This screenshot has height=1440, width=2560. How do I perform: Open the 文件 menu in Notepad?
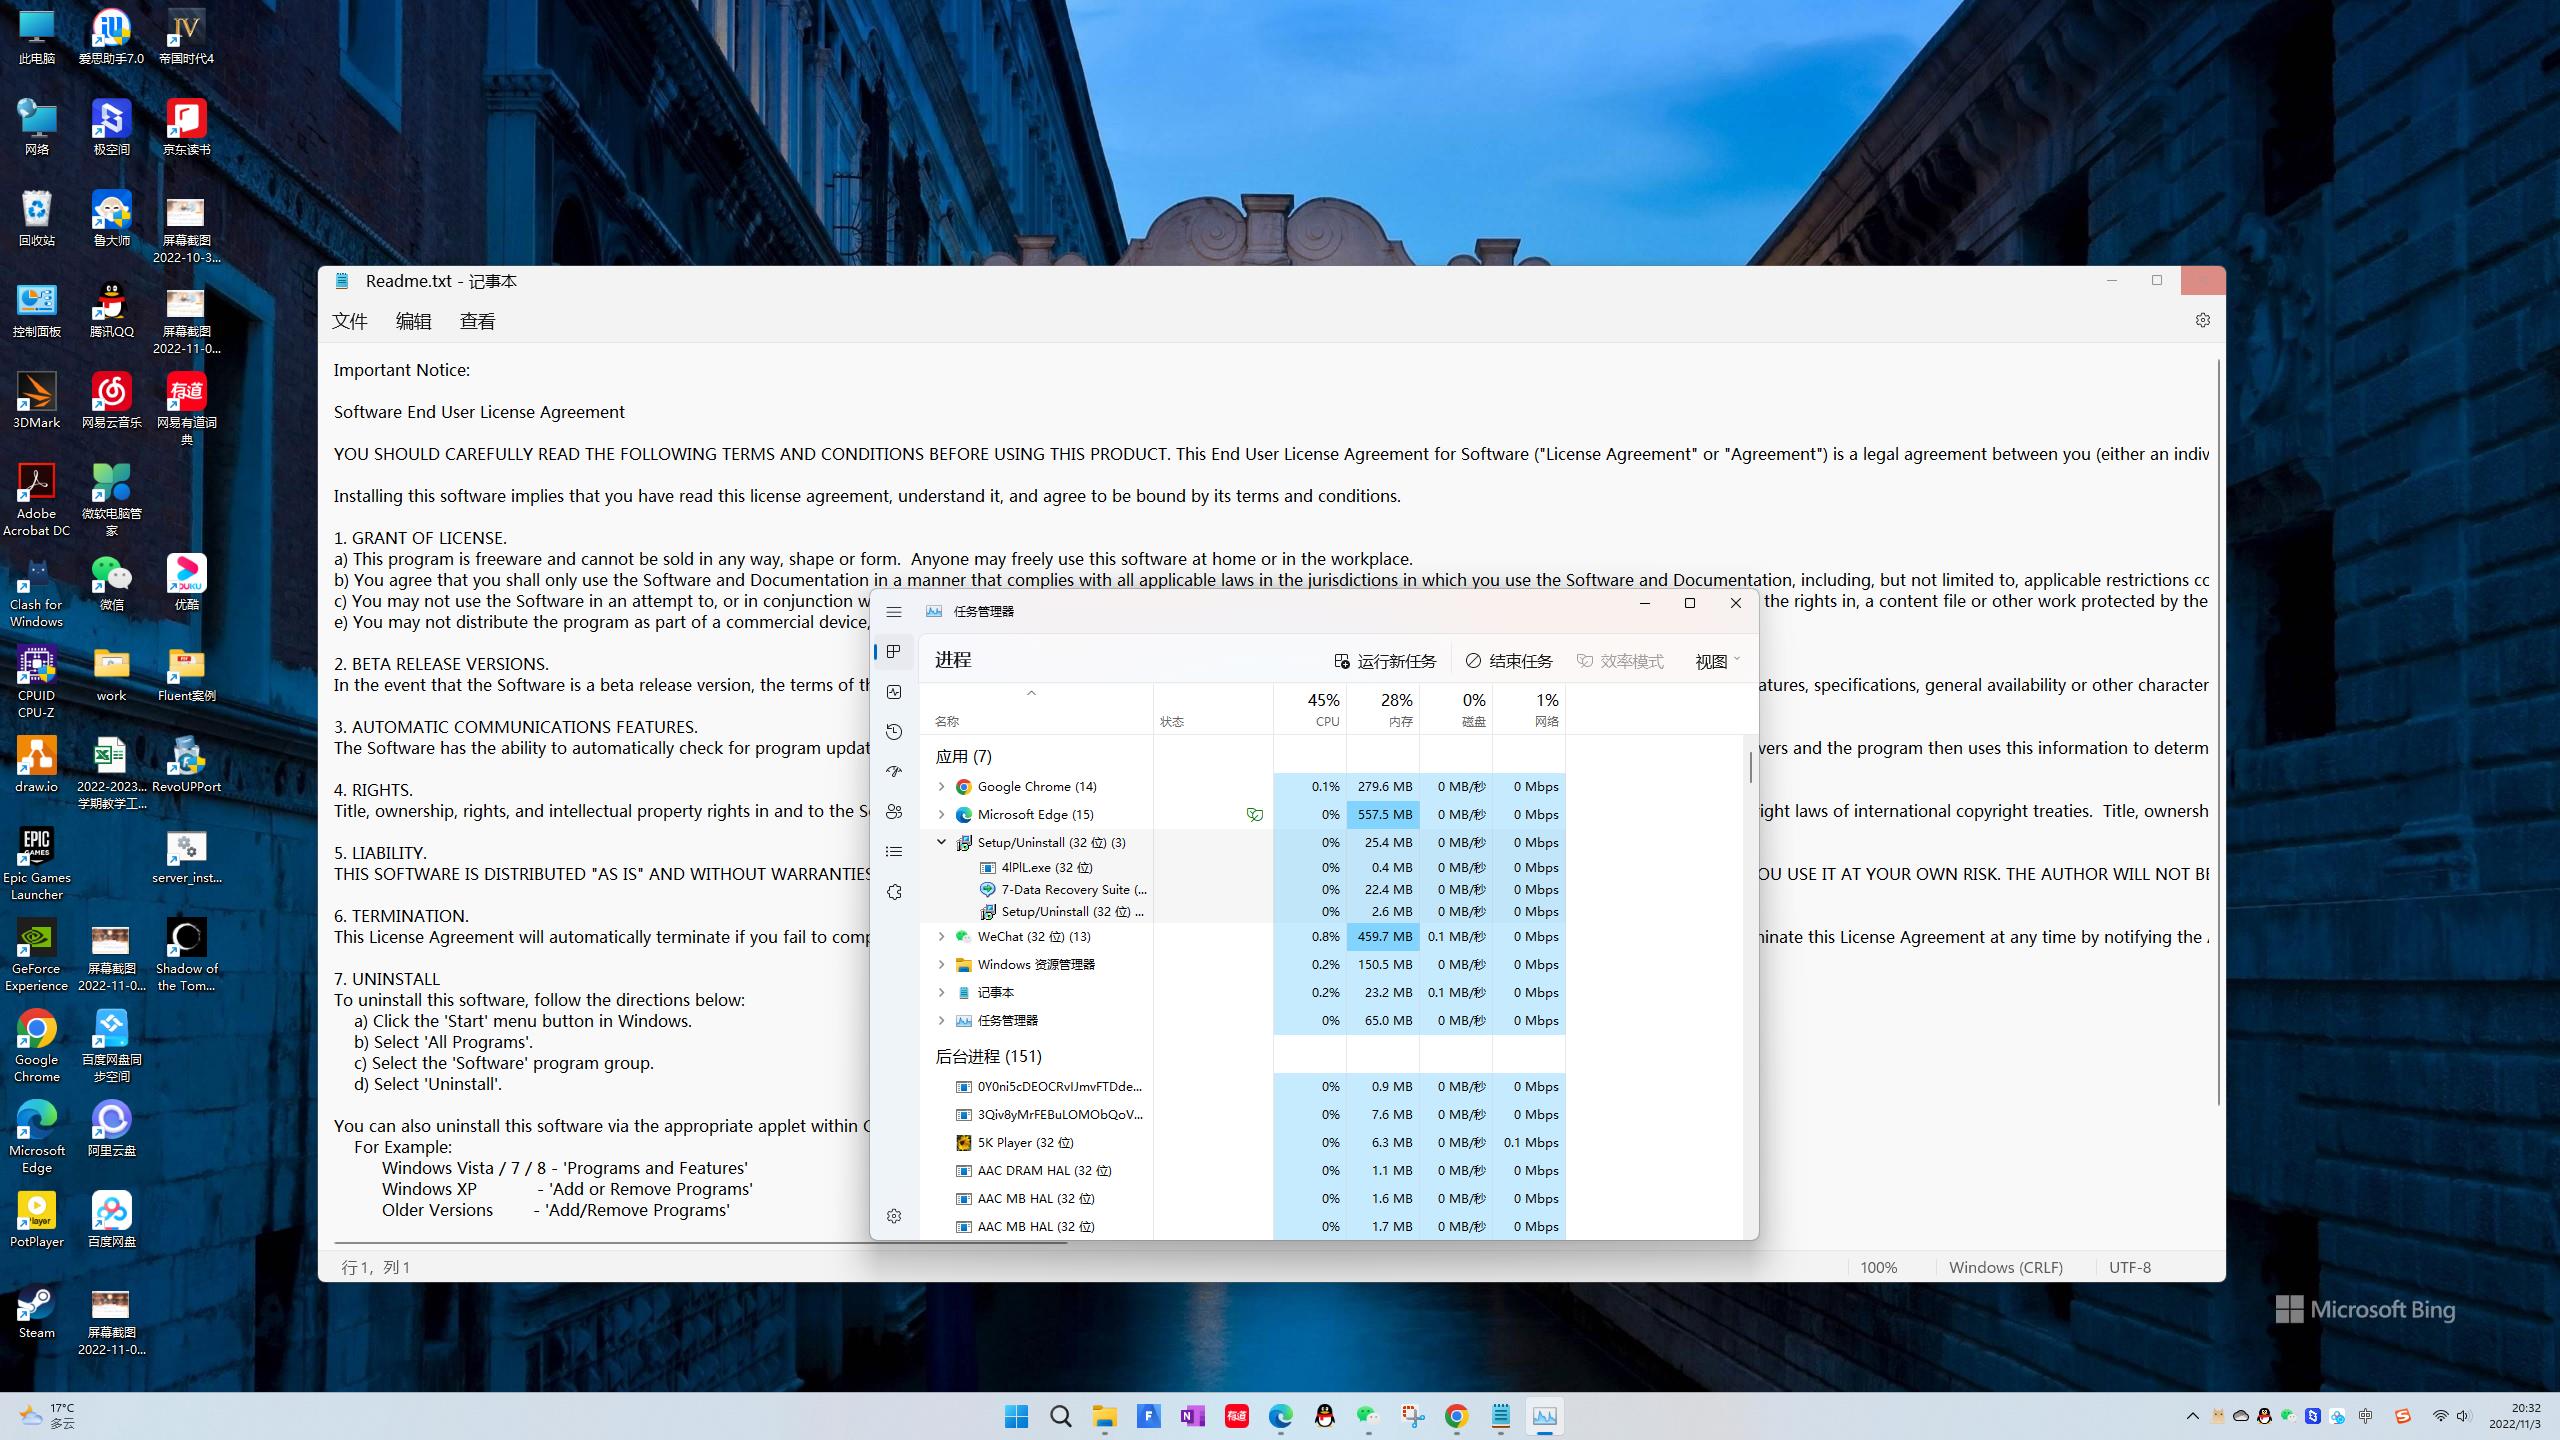pyautogui.click(x=350, y=321)
